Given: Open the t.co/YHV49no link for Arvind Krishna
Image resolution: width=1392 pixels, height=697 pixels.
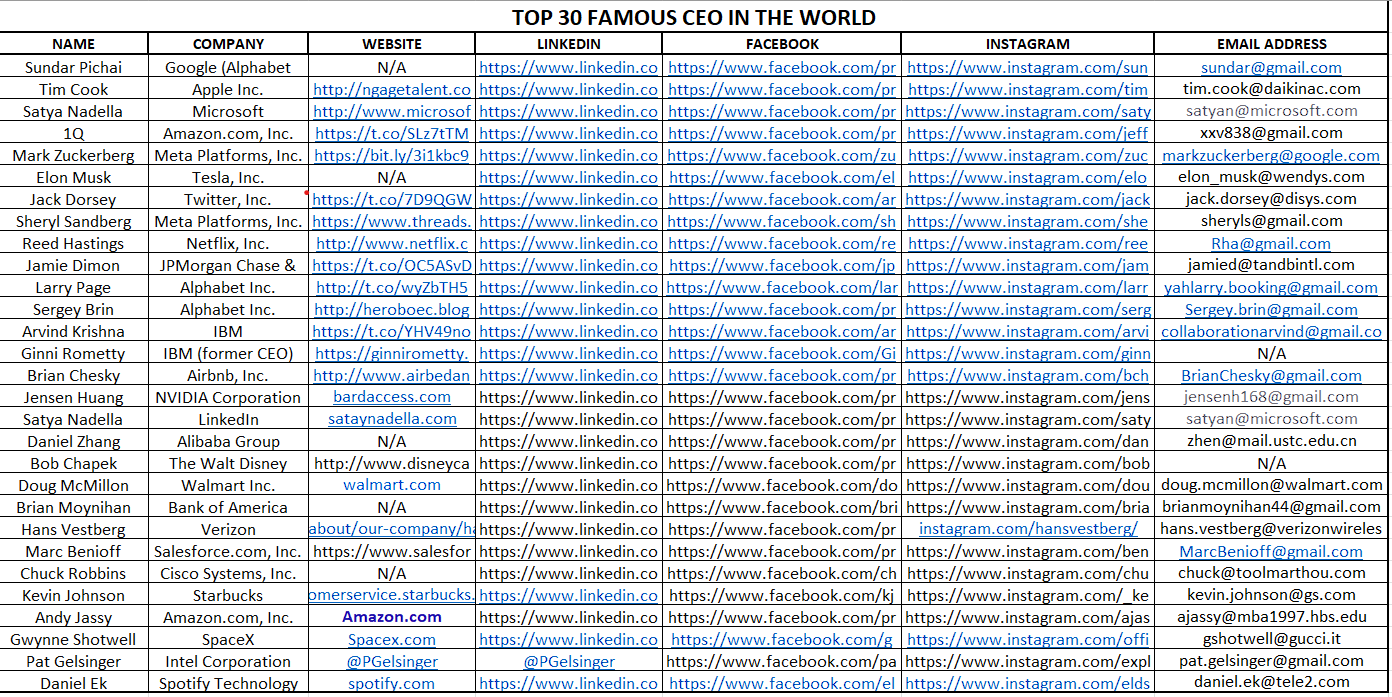Looking at the screenshot, I should pos(392,331).
